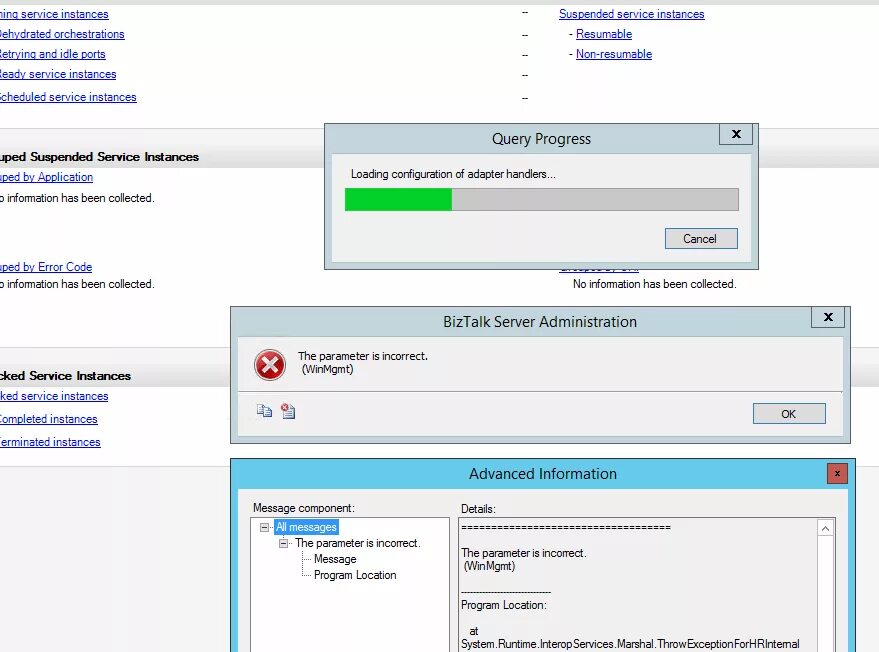Open the Scheduled service instances link
The width and height of the screenshot is (879, 652).
click(67, 97)
